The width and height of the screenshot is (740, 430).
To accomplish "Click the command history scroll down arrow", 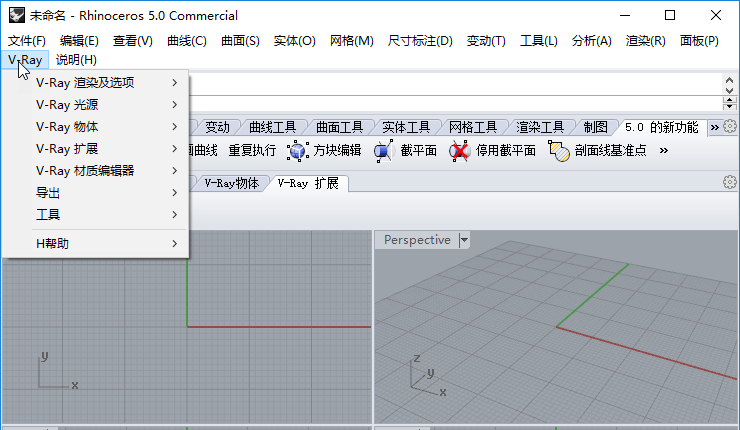I will [730, 90].
